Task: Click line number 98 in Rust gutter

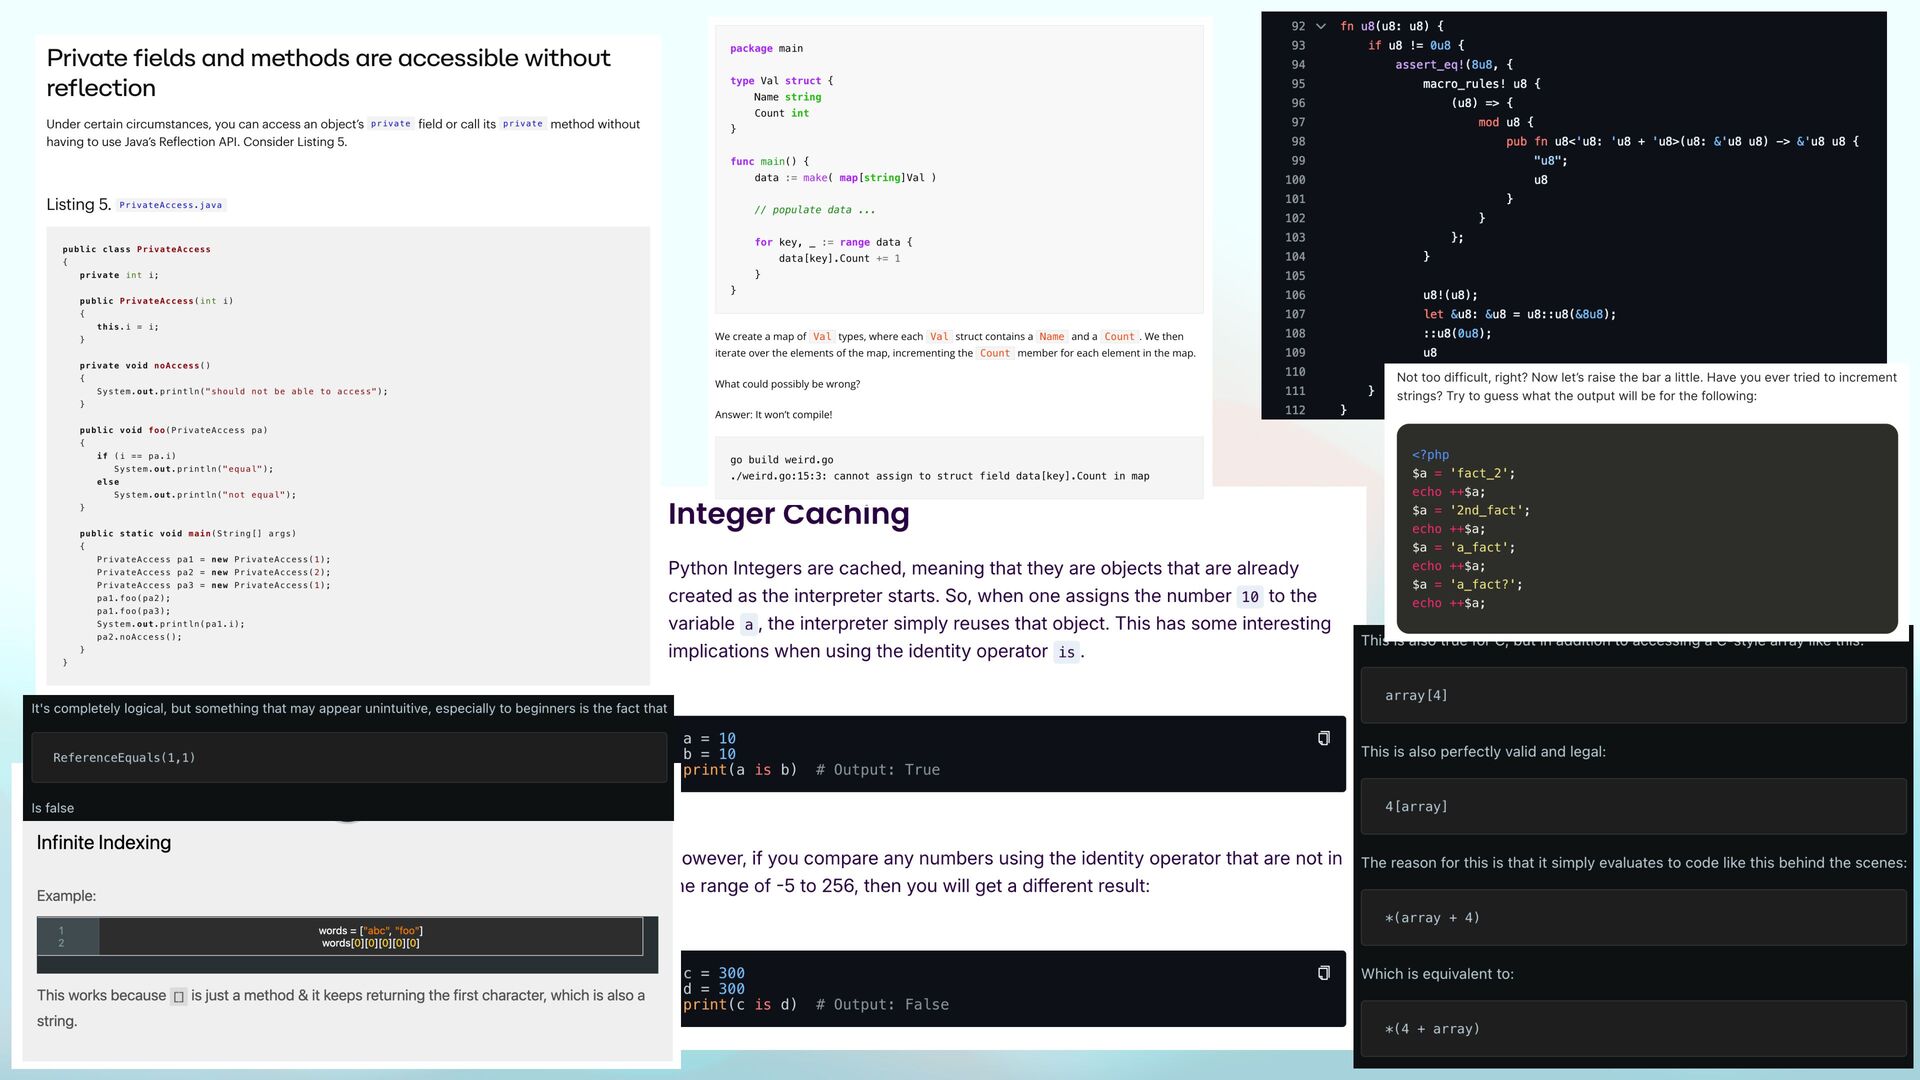Action: pos(1297,142)
